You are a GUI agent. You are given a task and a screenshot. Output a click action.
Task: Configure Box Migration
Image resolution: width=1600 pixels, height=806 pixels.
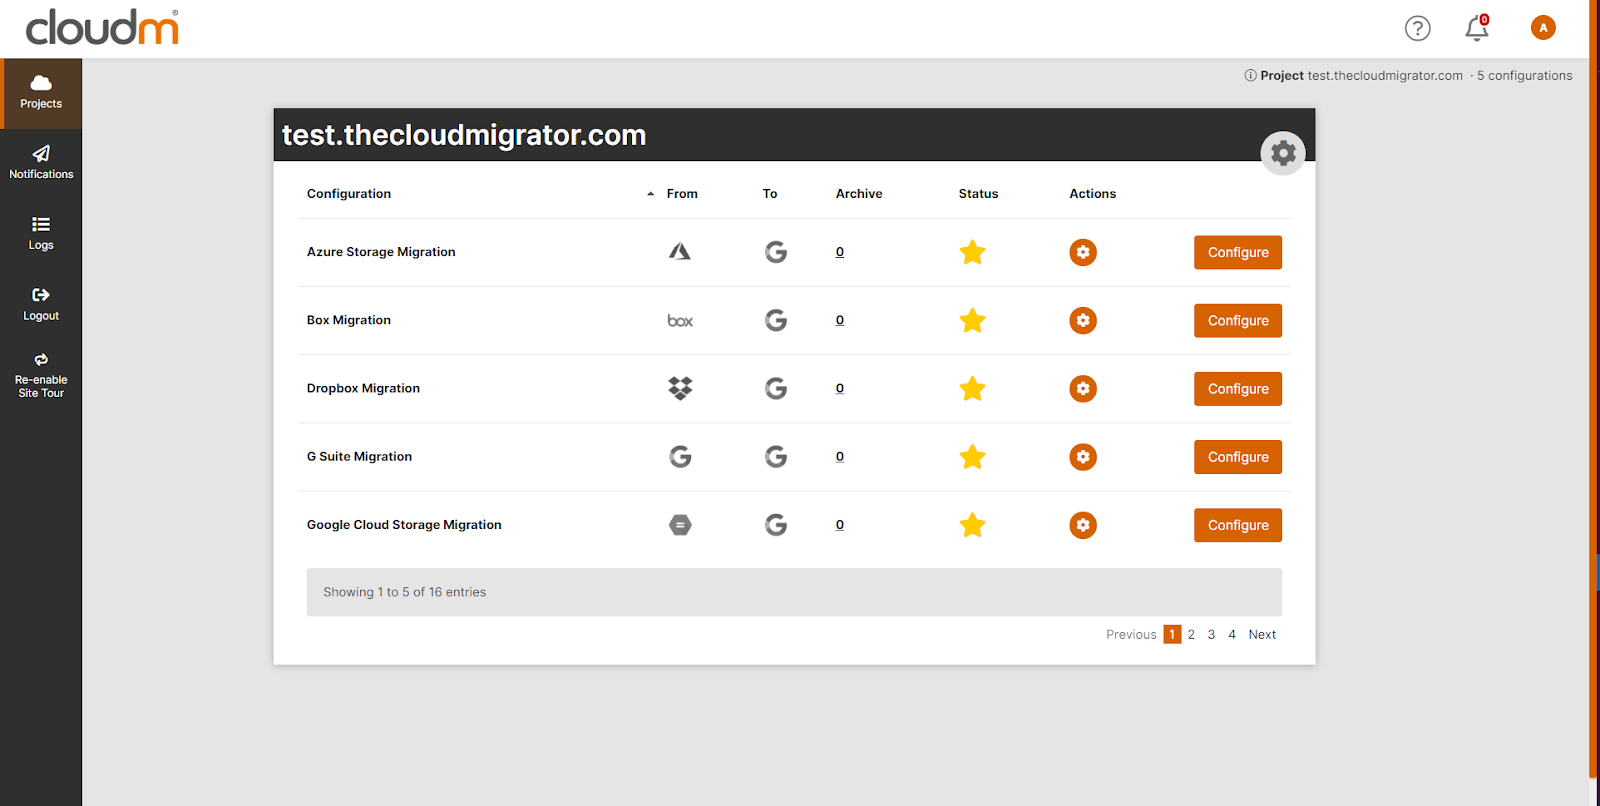click(1238, 321)
